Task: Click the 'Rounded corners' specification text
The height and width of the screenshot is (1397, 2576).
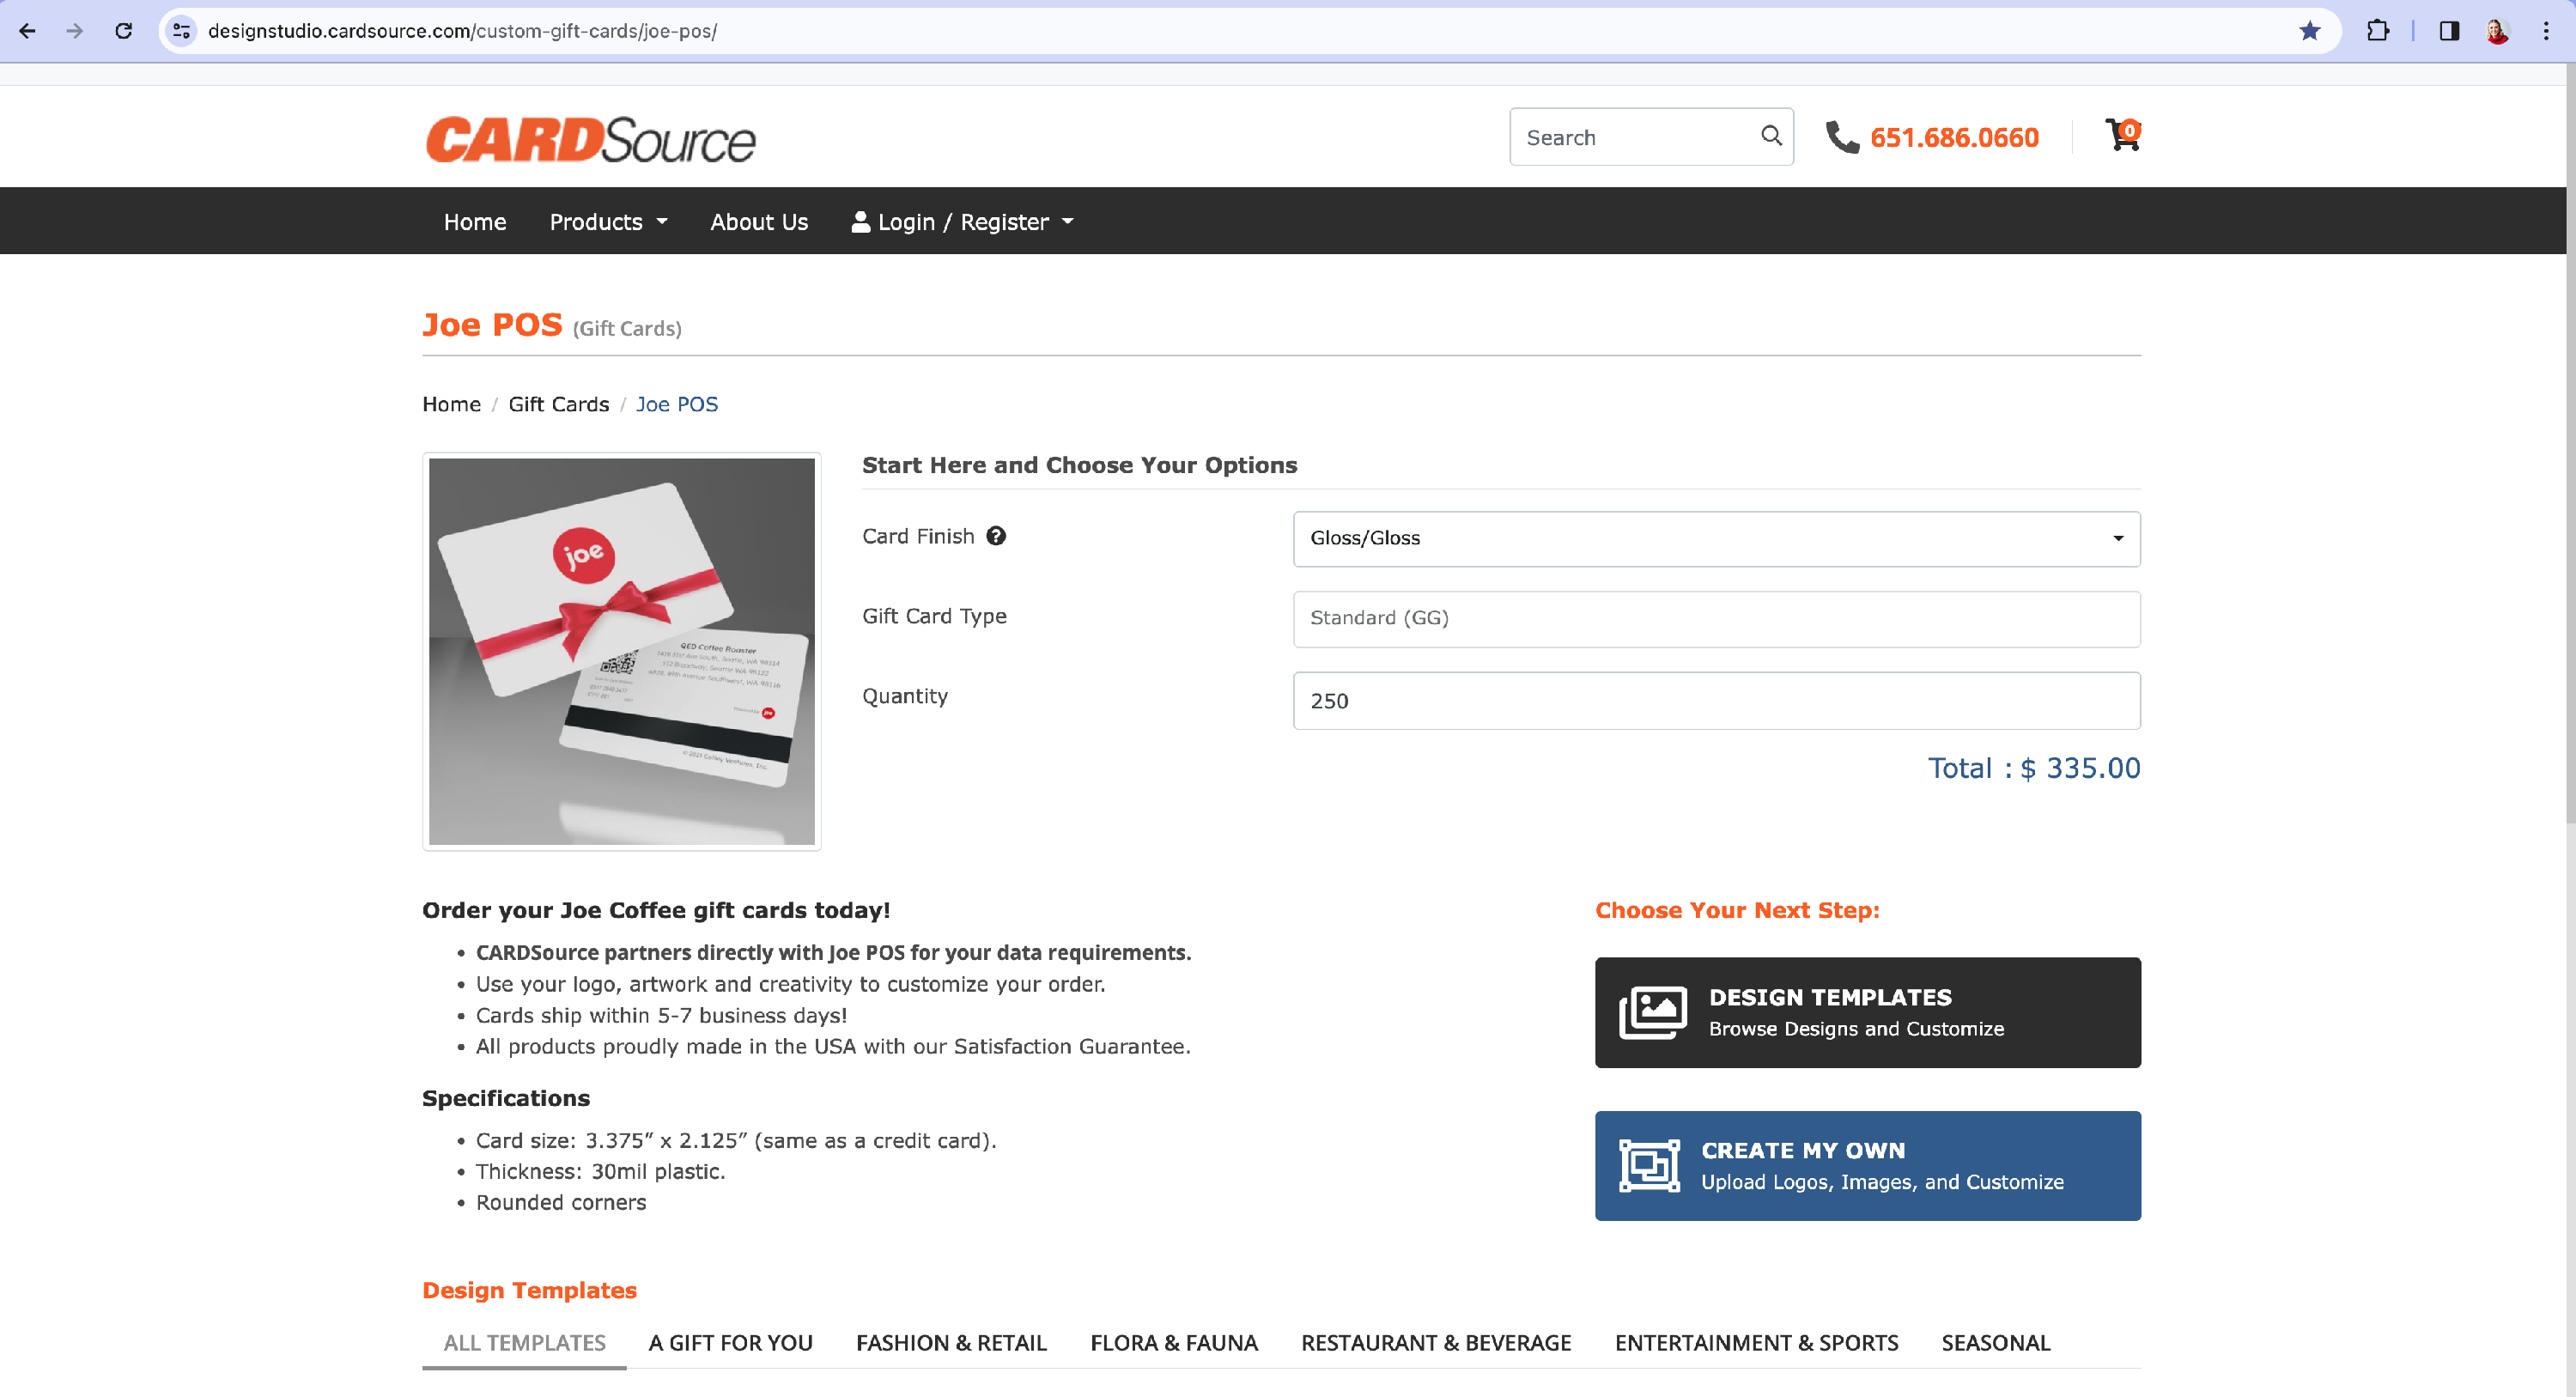Action: pos(561,1202)
